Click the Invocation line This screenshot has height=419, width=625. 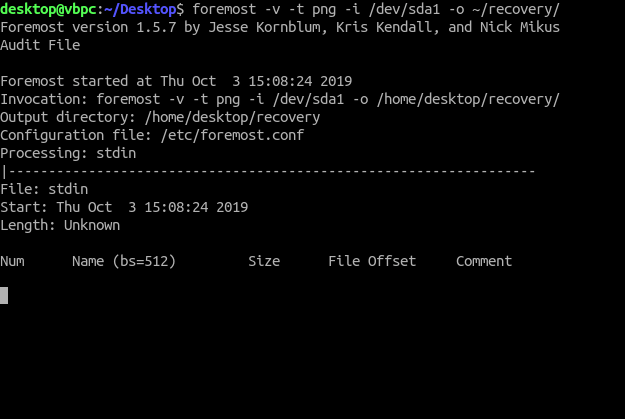(x=280, y=99)
